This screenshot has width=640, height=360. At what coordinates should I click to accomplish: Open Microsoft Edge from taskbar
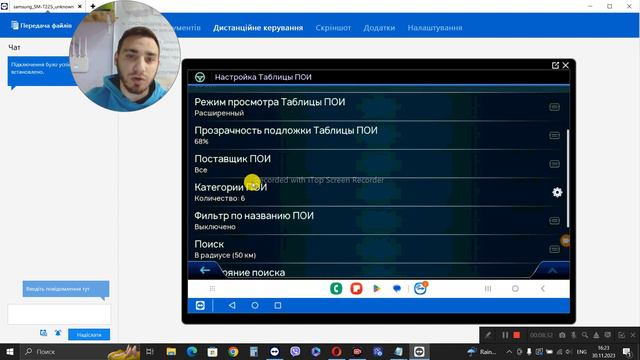click(x=192, y=351)
